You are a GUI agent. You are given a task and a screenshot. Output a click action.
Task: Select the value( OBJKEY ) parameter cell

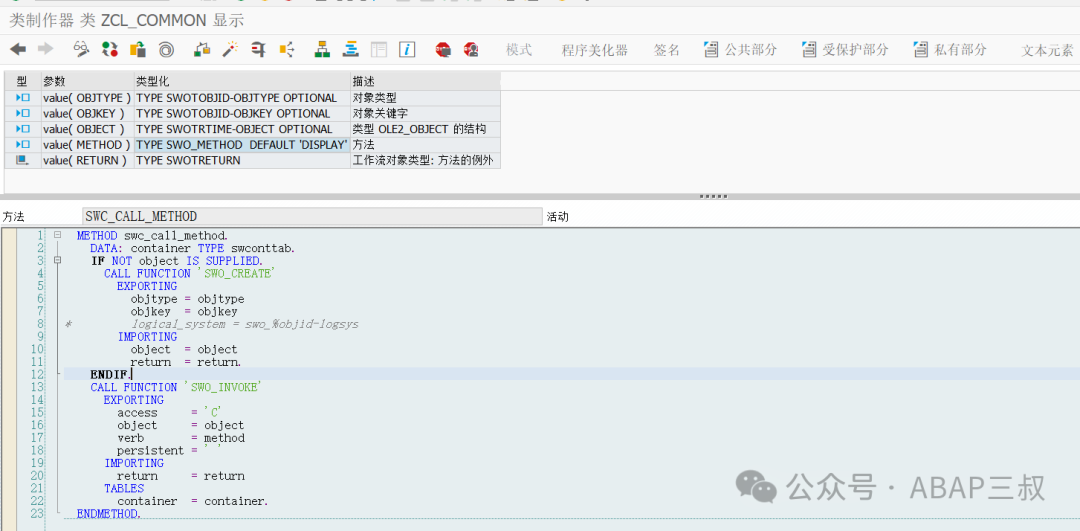(87, 114)
